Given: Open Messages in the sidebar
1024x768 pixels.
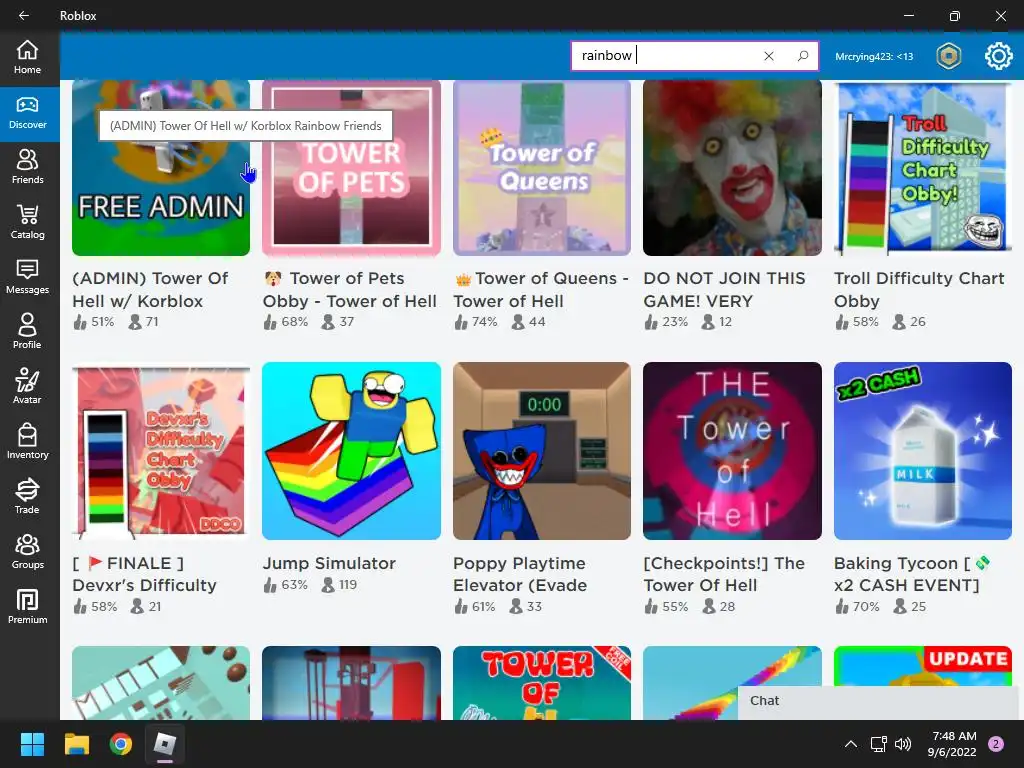Looking at the screenshot, I should point(27,278).
